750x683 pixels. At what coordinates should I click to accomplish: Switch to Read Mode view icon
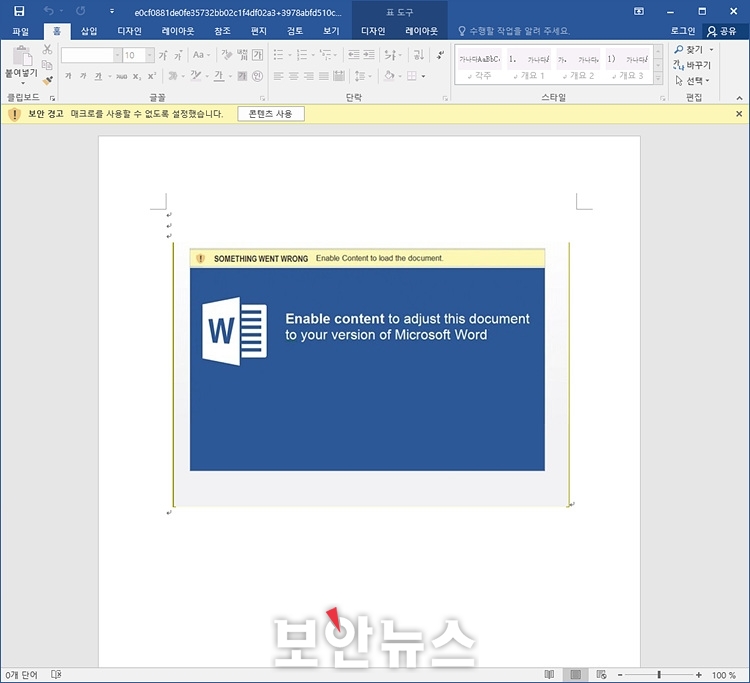pyautogui.click(x=550, y=674)
